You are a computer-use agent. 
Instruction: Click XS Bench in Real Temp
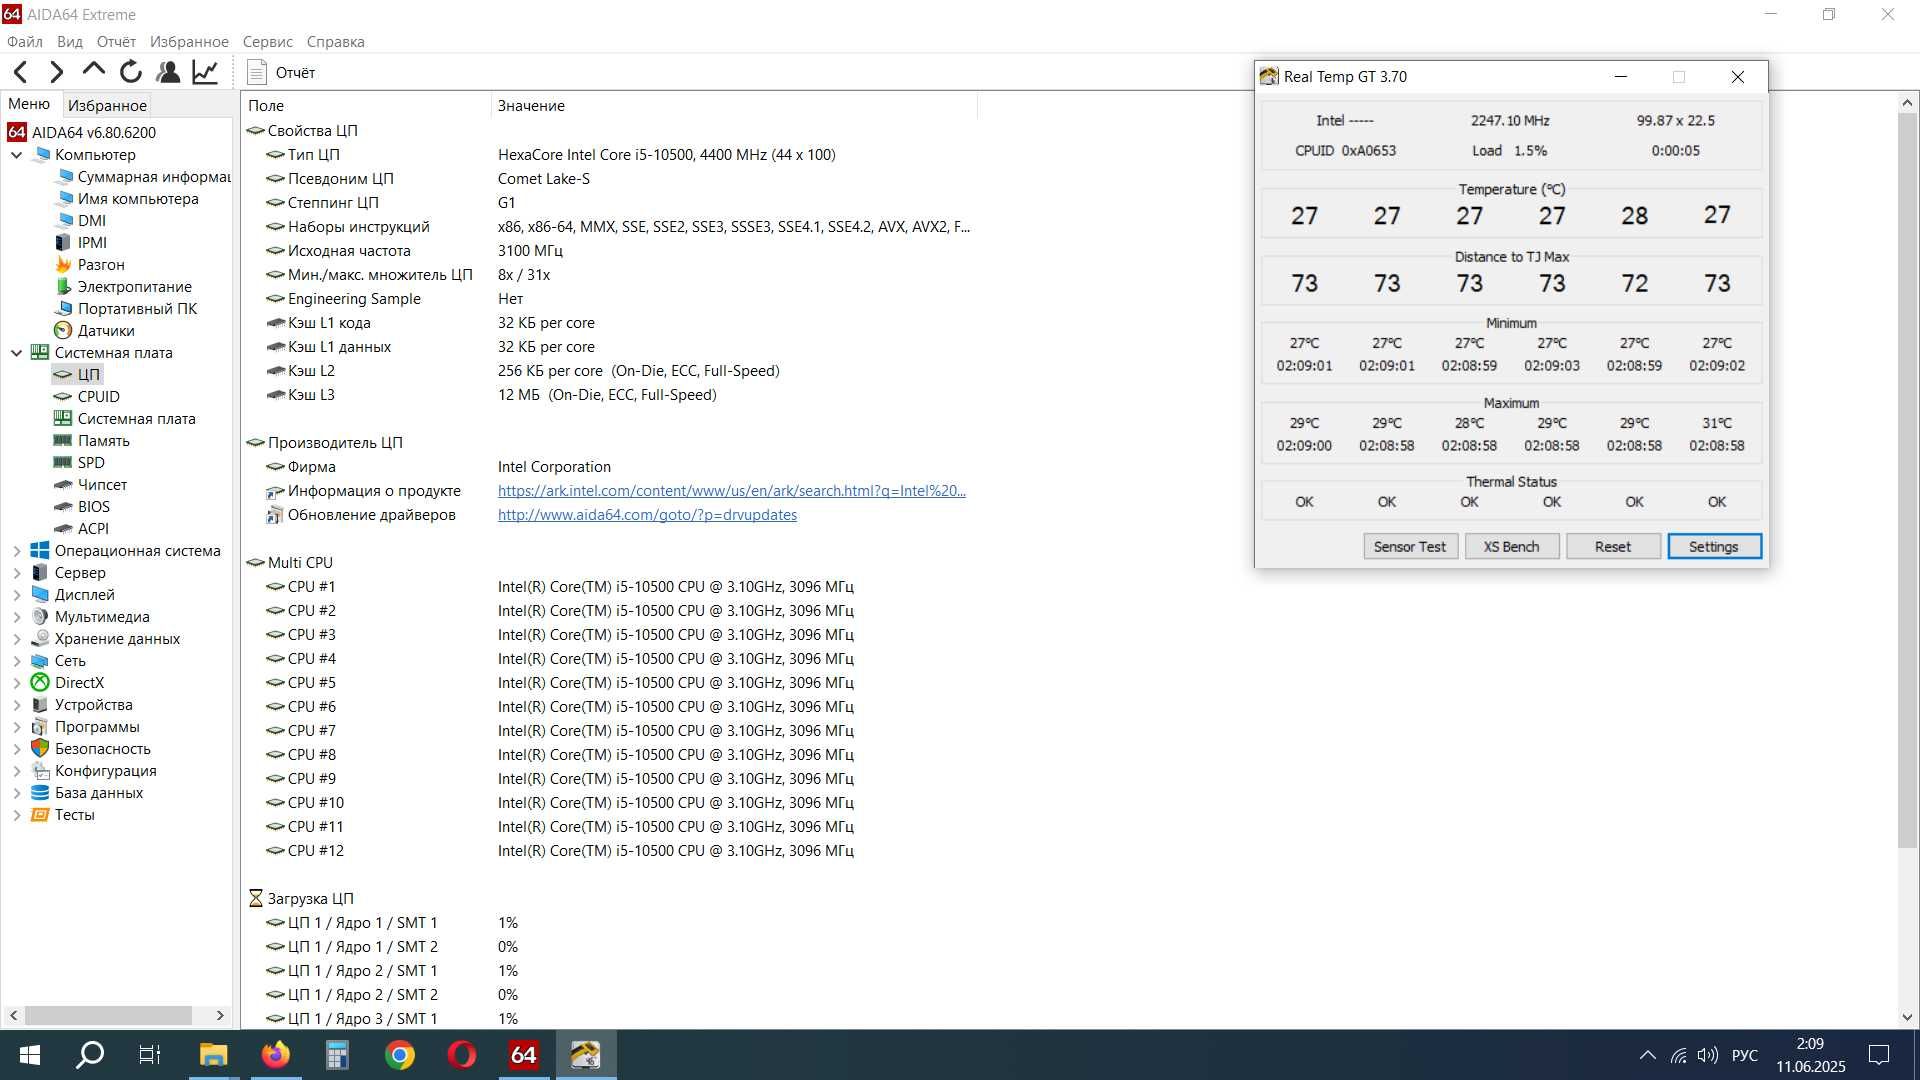1511,547
